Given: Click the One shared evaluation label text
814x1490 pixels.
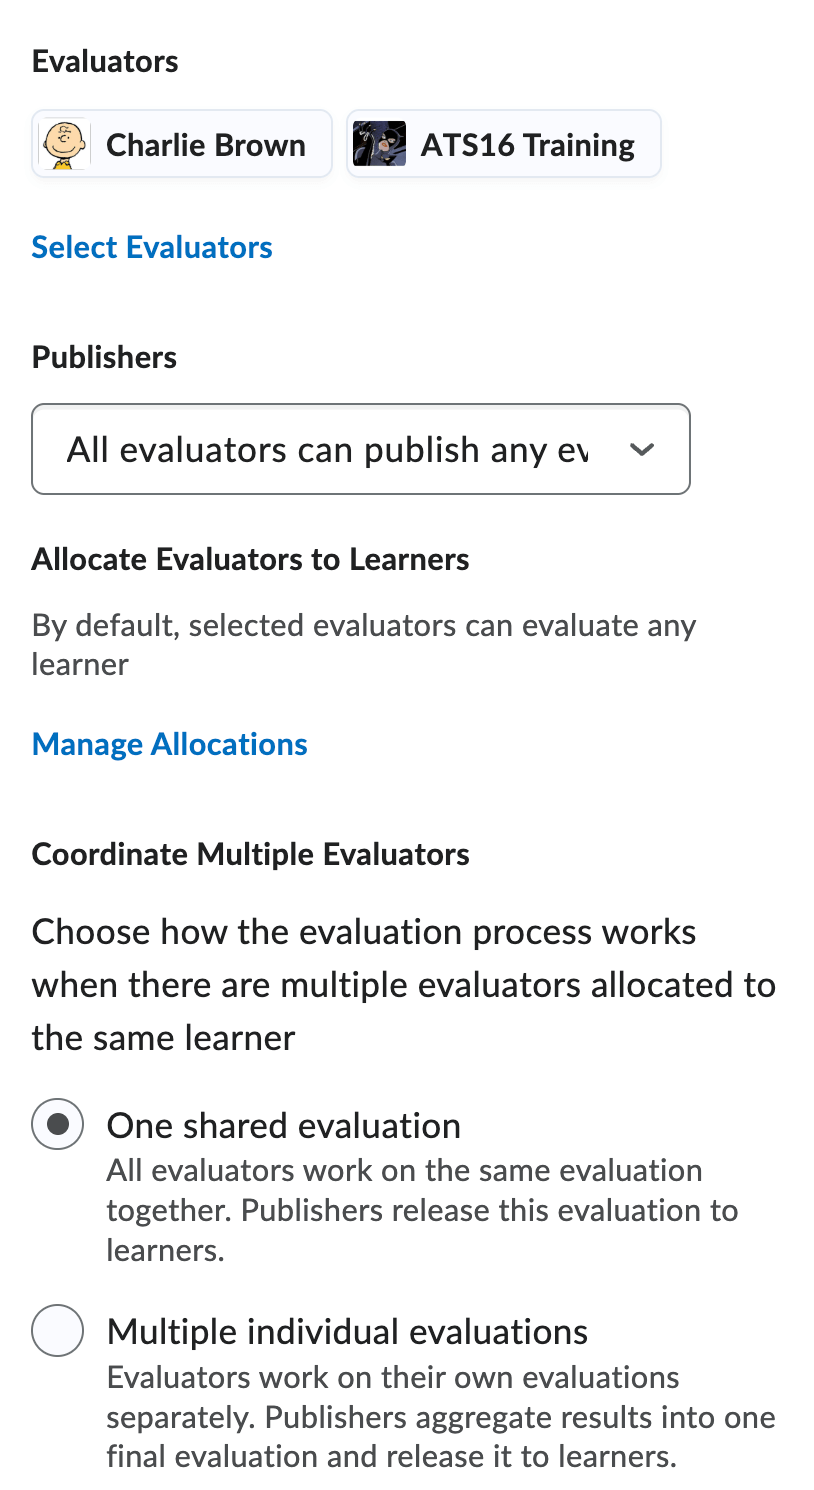Looking at the screenshot, I should coord(283,1125).
